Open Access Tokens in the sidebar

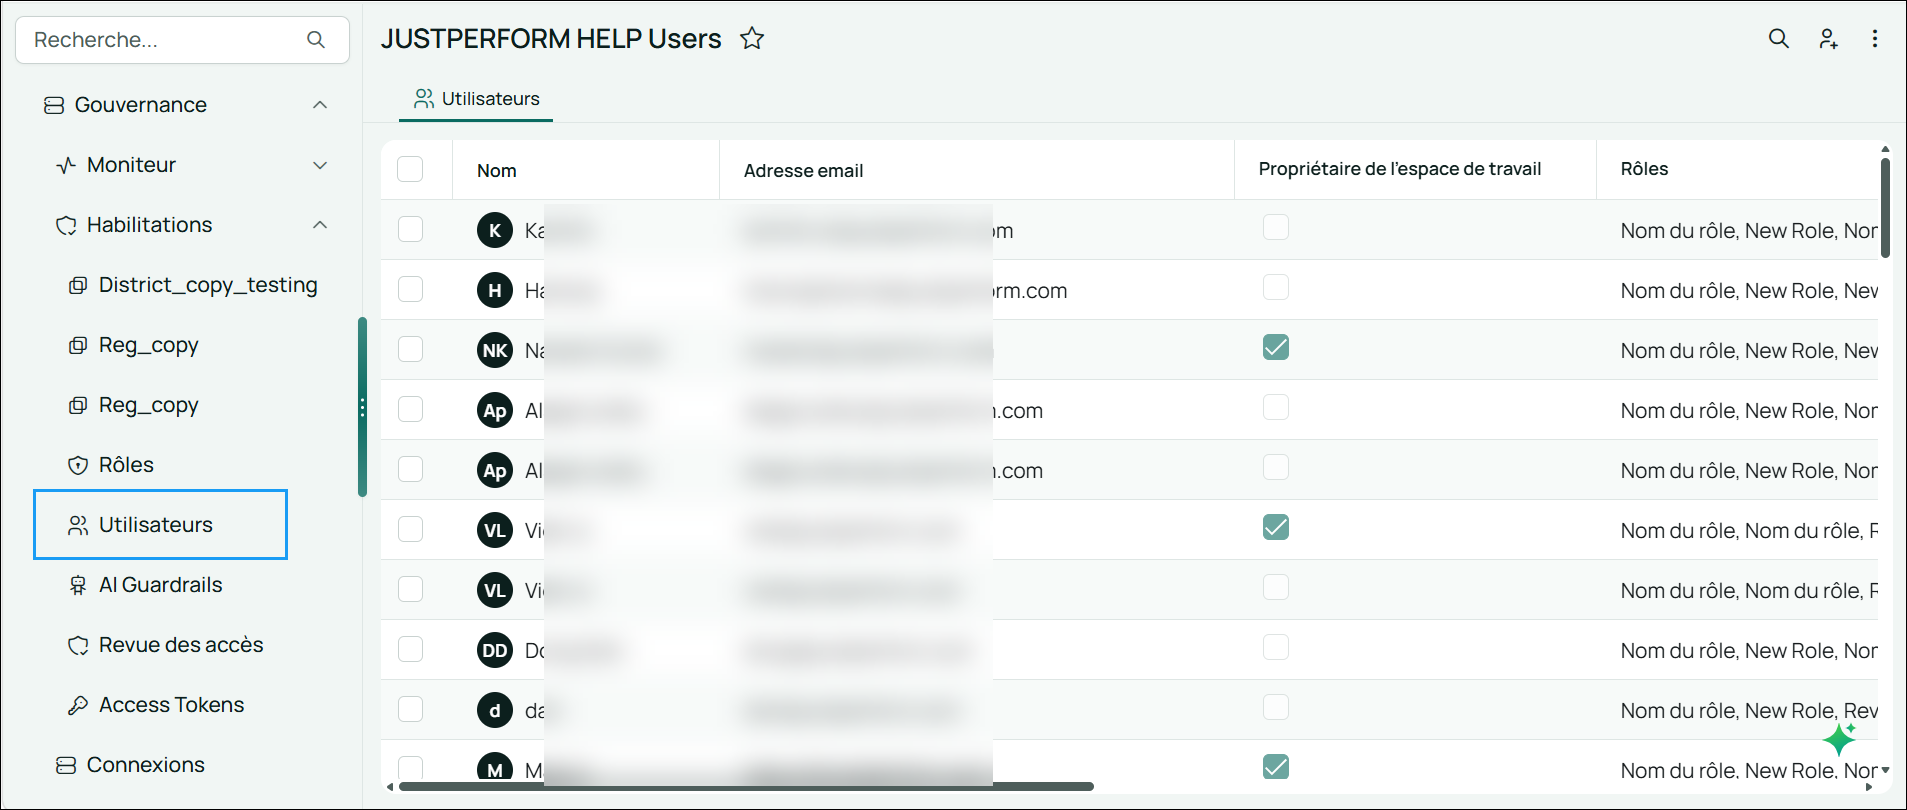171,705
